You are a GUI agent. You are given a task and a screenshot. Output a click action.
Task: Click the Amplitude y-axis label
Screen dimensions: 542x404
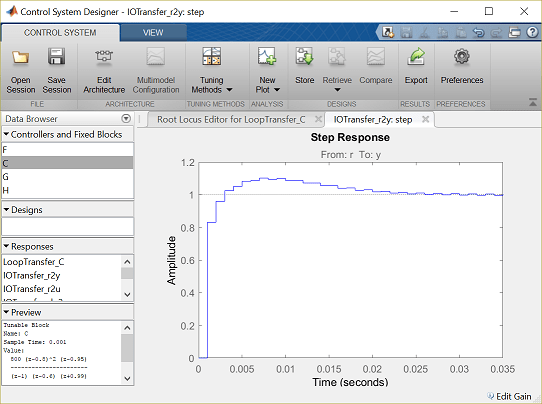(171, 260)
